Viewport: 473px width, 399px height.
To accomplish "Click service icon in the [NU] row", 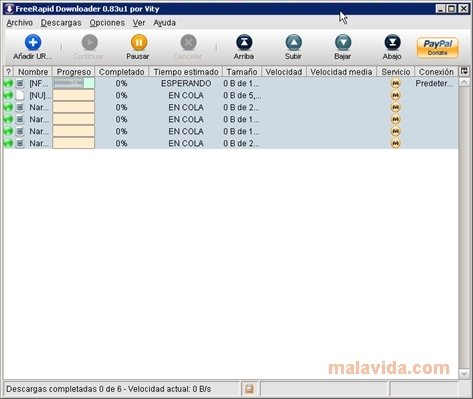I will tap(396, 95).
